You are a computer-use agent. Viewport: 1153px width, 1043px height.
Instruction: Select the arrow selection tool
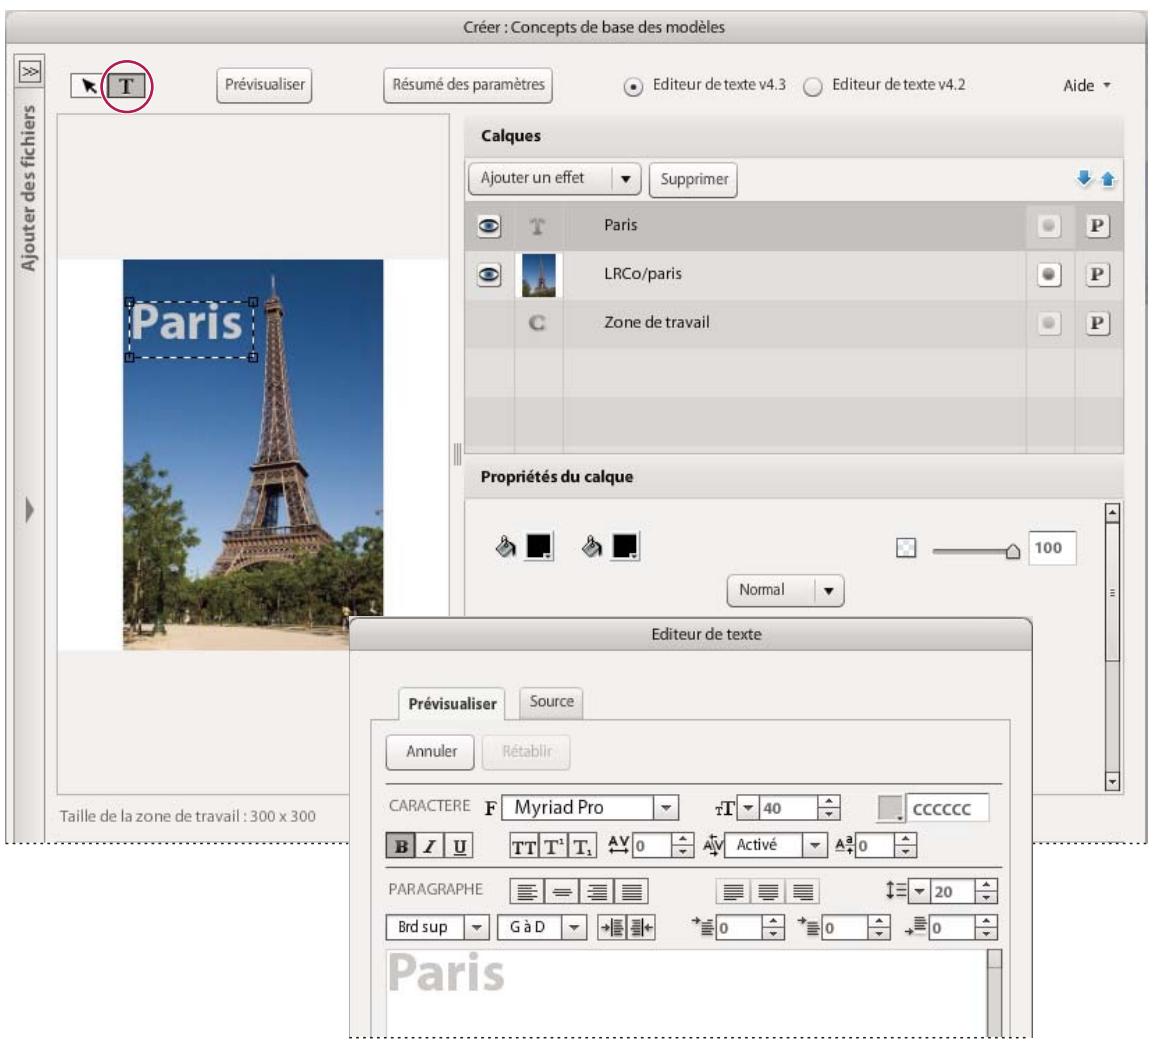point(85,86)
